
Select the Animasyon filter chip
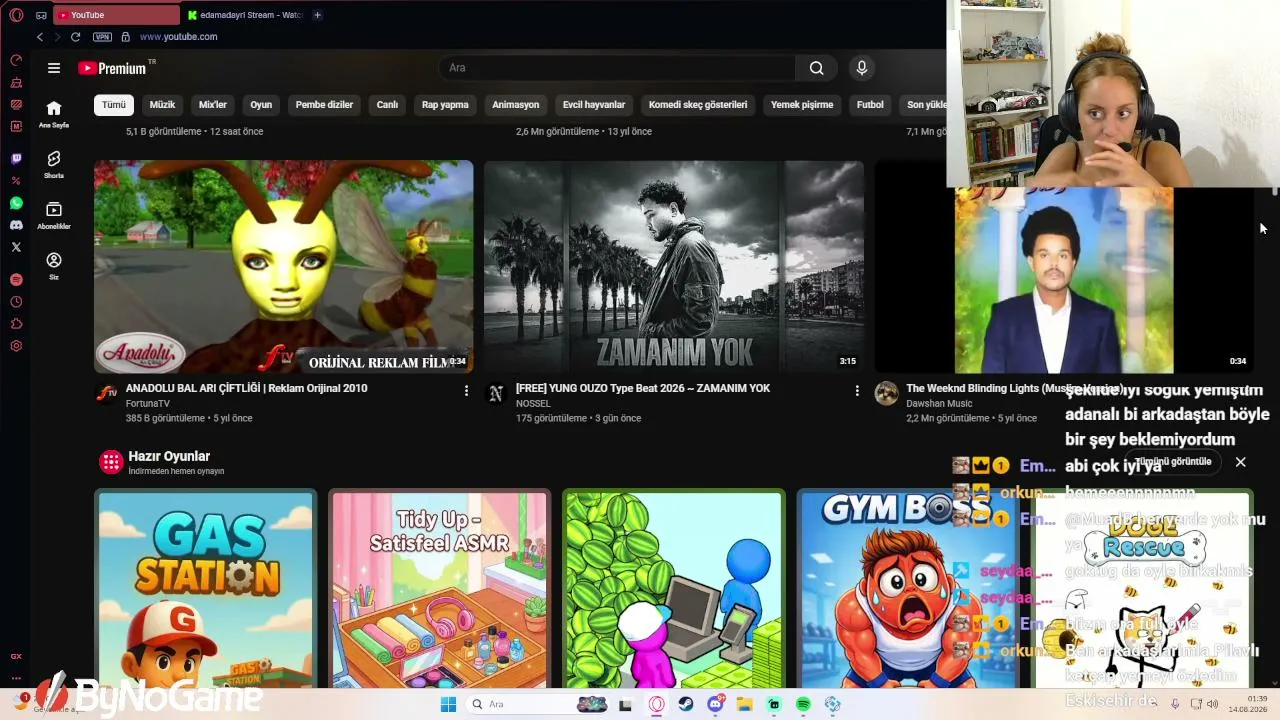(516, 105)
